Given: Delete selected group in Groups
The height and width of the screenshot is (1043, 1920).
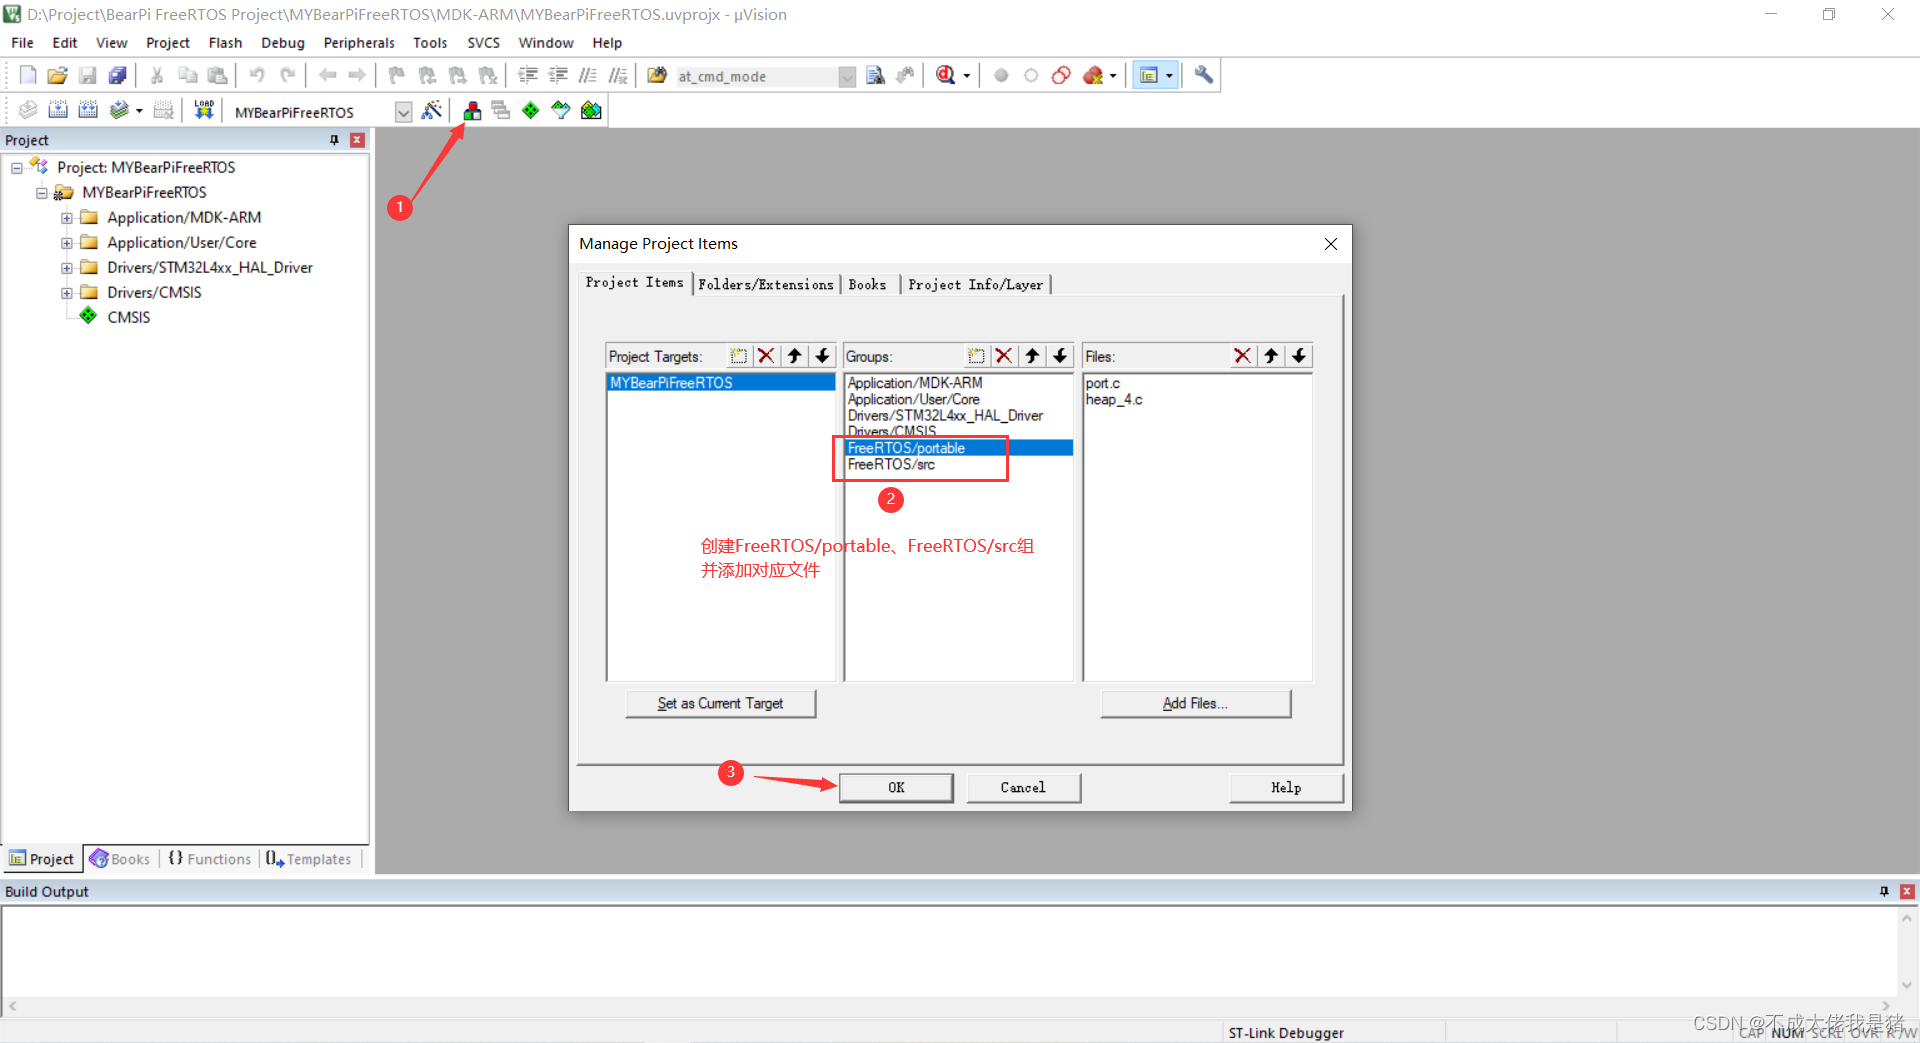Looking at the screenshot, I should tap(1004, 356).
